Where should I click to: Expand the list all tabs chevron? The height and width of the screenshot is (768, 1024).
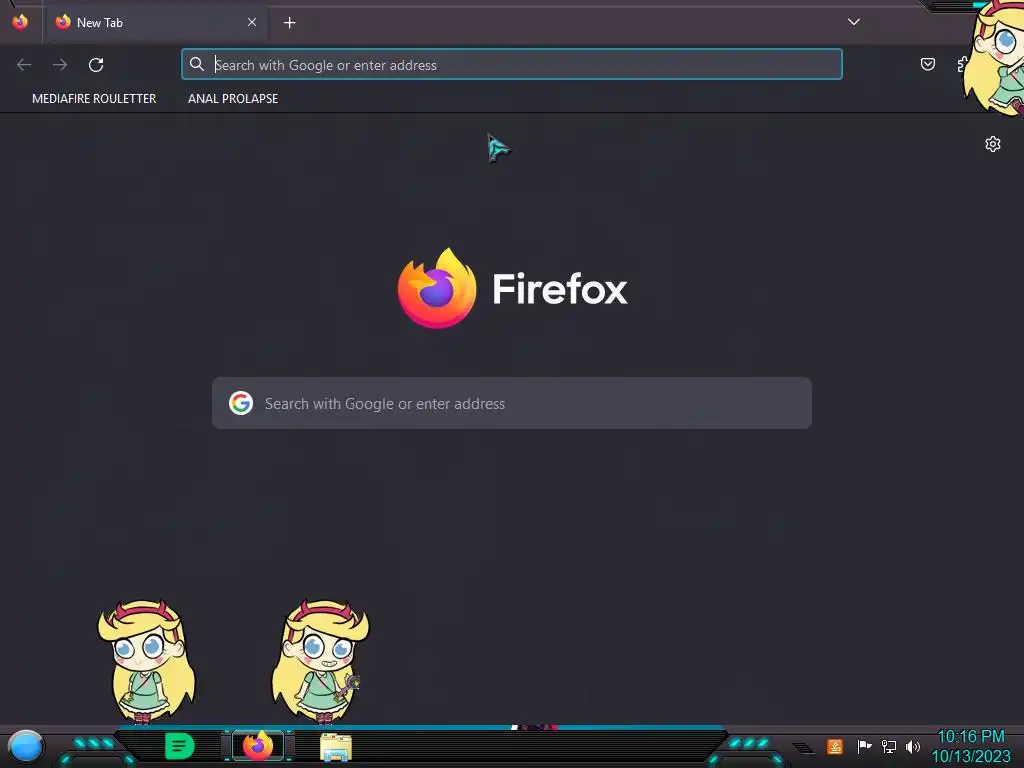pyautogui.click(x=854, y=22)
